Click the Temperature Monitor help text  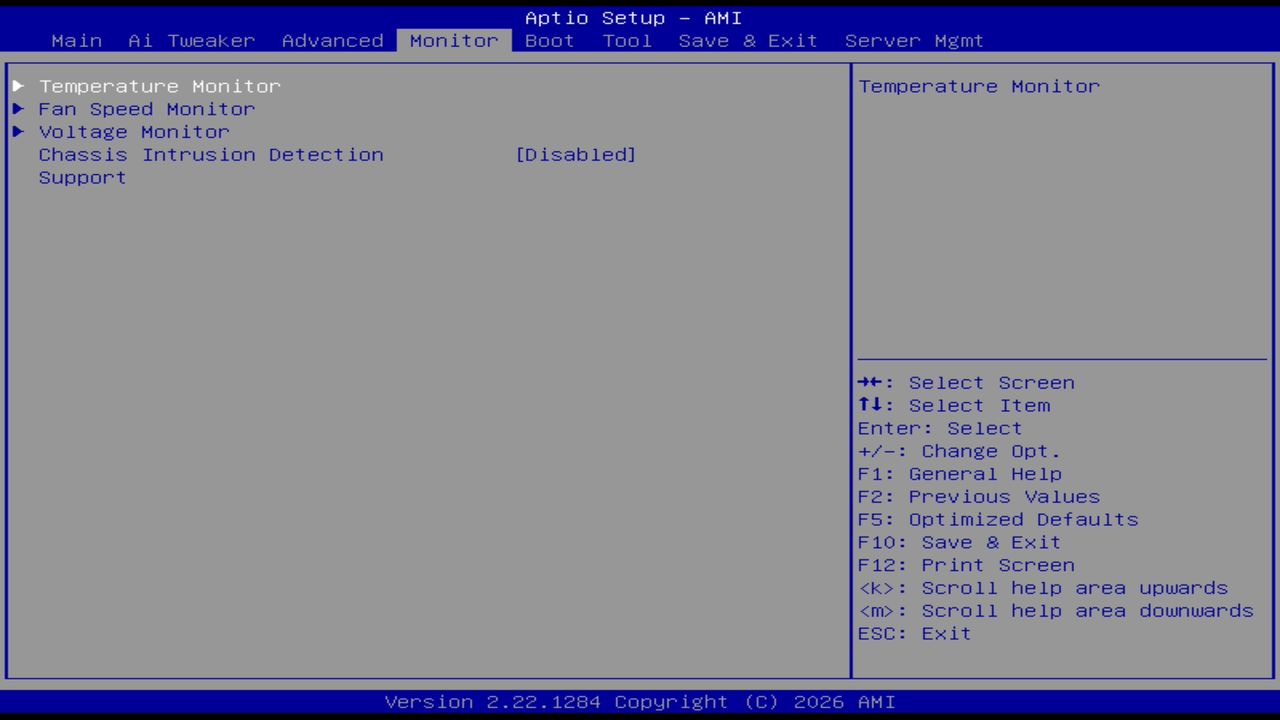pos(979,86)
